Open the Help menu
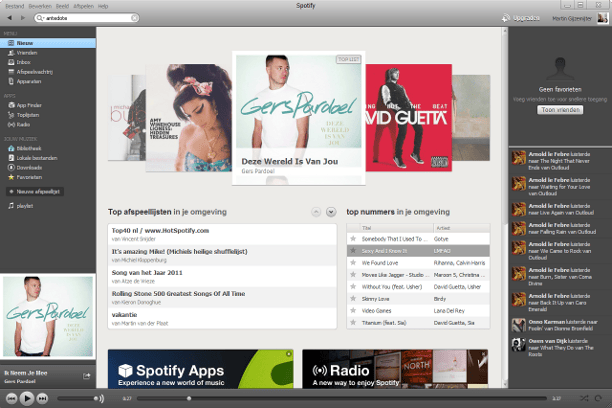 pos(103,6)
